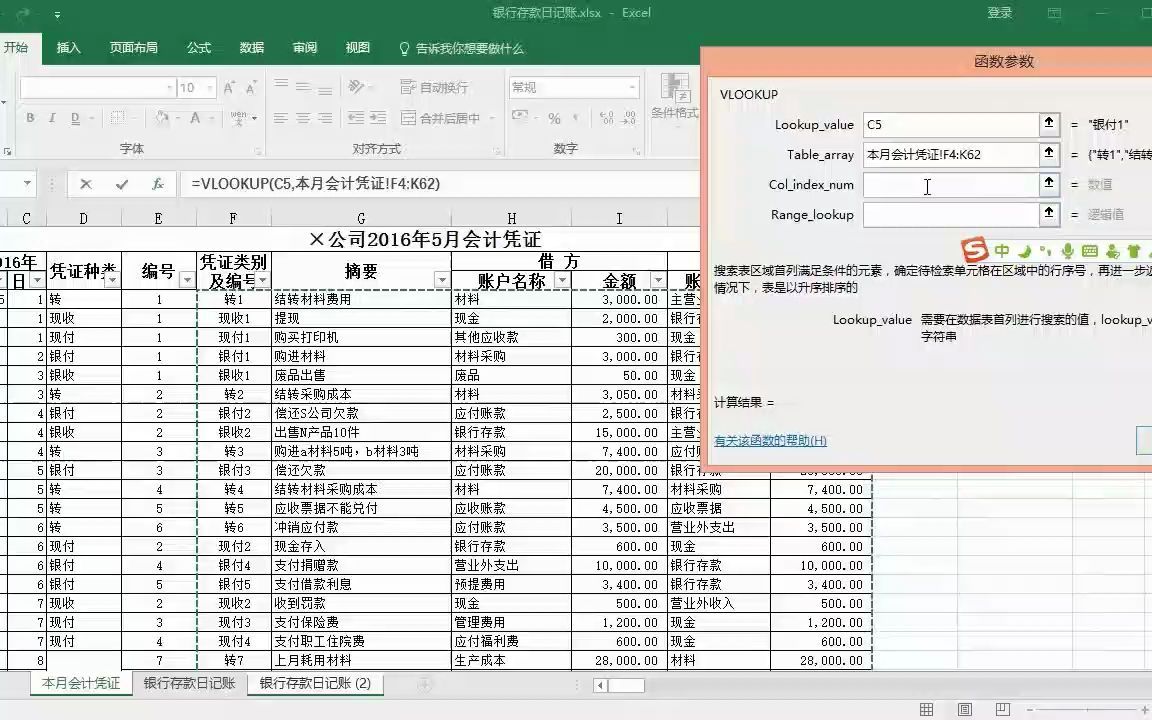The height and width of the screenshot is (720, 1152).
Task: Switch to the 公式 ribbon tab
Action: pos(198,47)
